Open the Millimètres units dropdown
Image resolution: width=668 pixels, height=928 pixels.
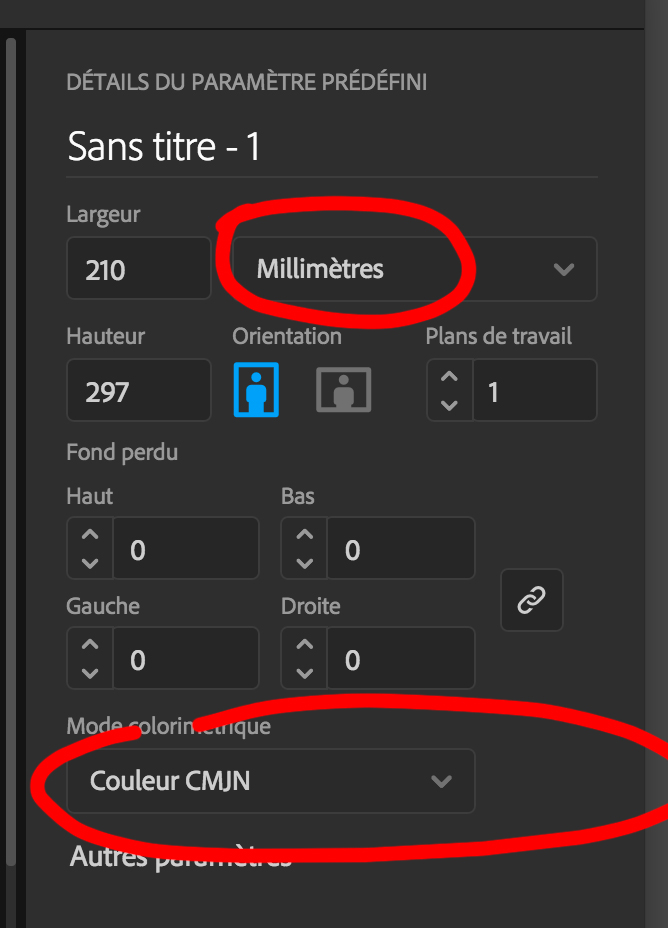[414, 269]
